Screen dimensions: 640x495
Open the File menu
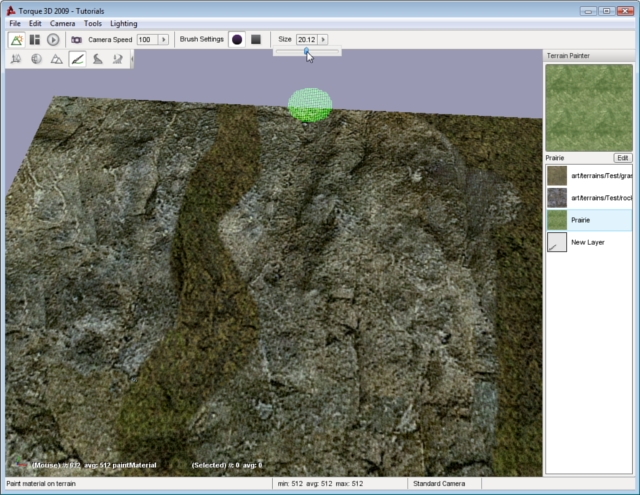point(15,23)
